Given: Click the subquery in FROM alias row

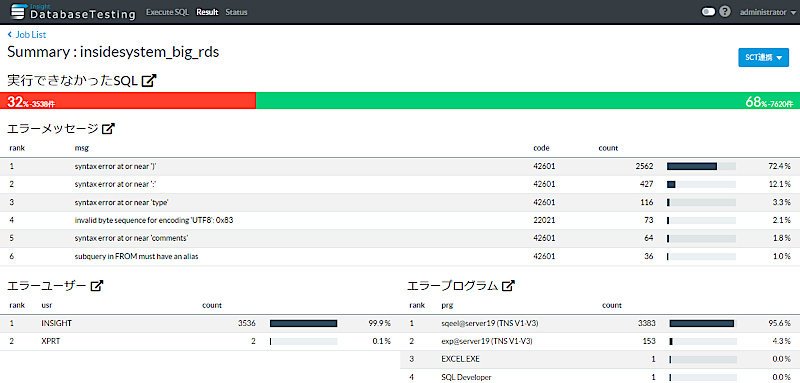Looking at the screenshot, I should tap(400, 257).
